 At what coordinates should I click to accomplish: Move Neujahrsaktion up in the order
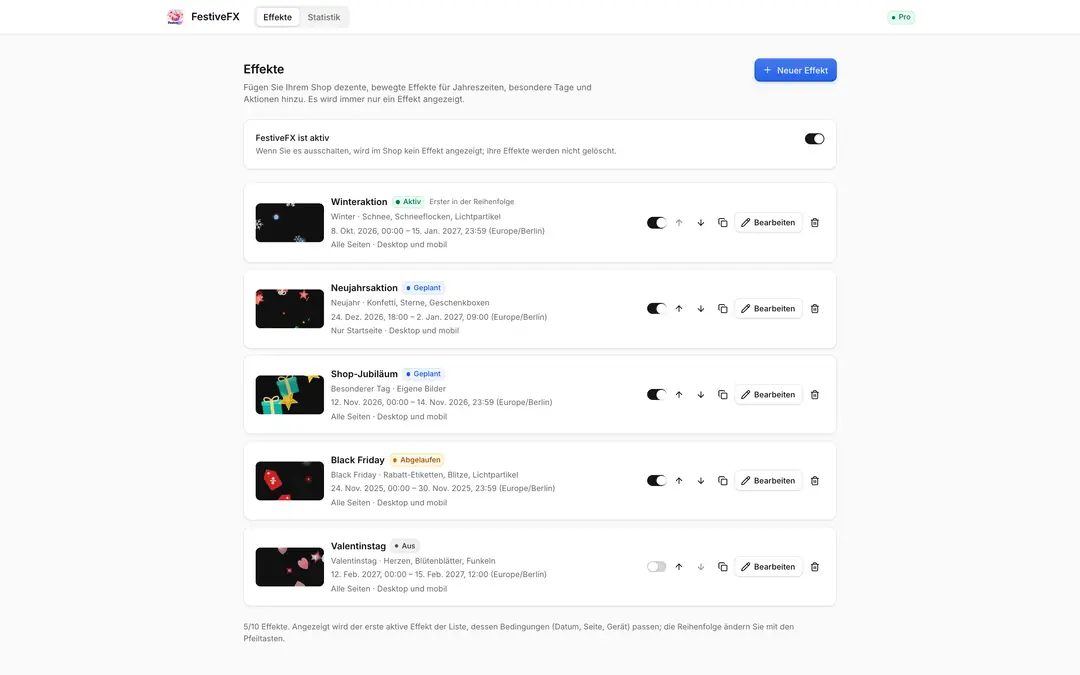click(x=678, y=309)
